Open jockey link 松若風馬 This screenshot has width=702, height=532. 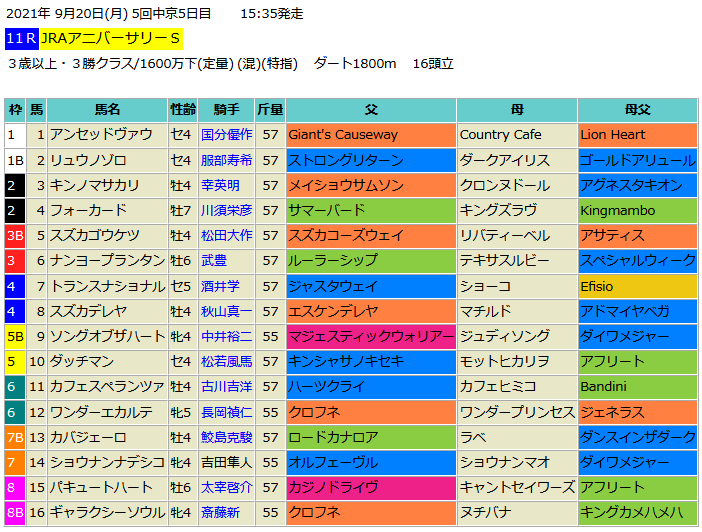pos(227,361)
